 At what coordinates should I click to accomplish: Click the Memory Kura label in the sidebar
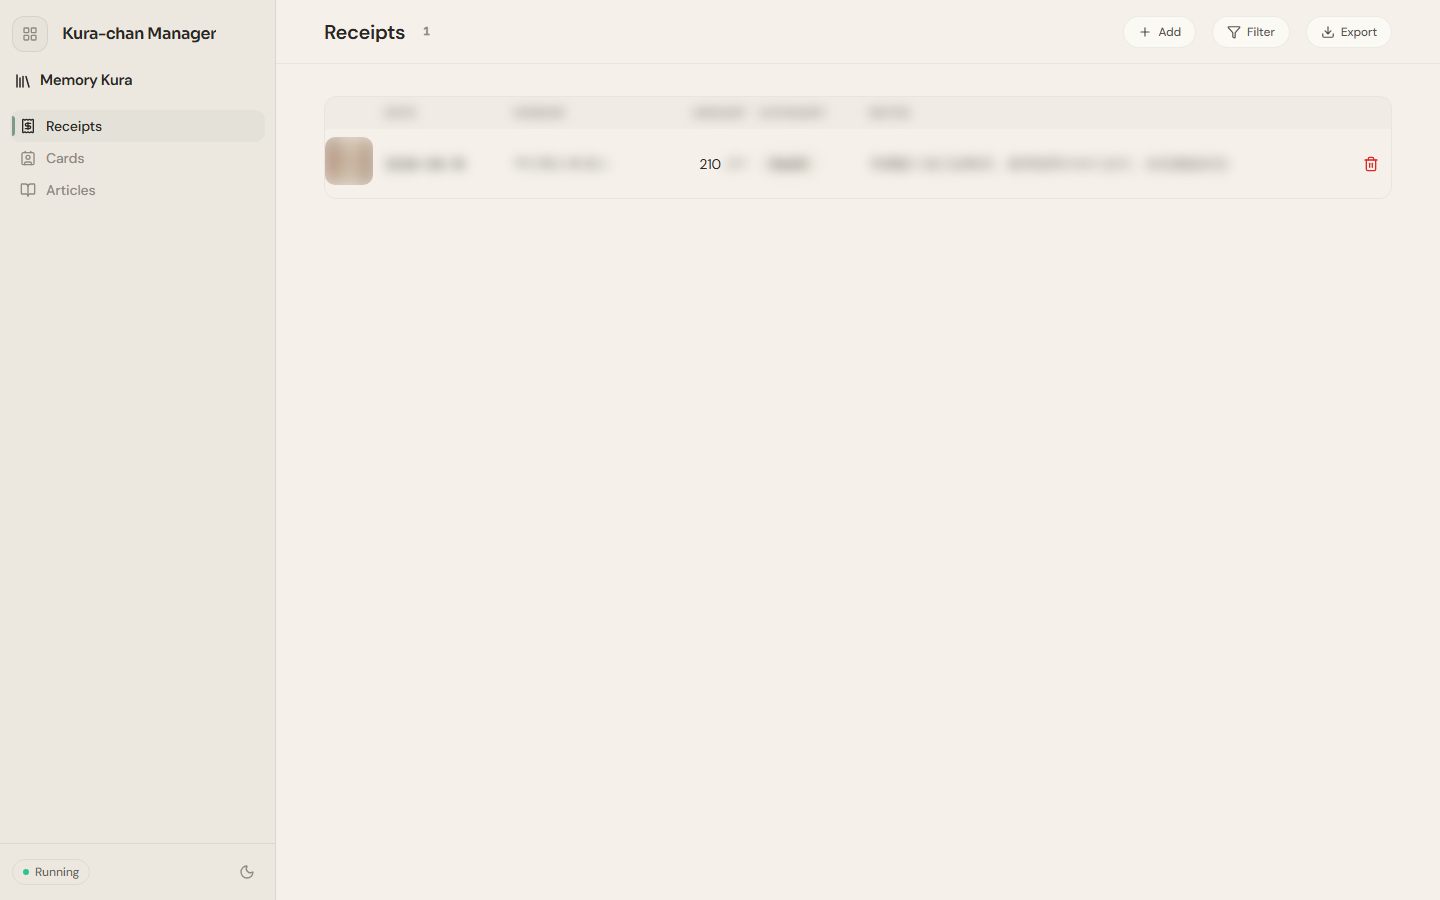point(86,80)
